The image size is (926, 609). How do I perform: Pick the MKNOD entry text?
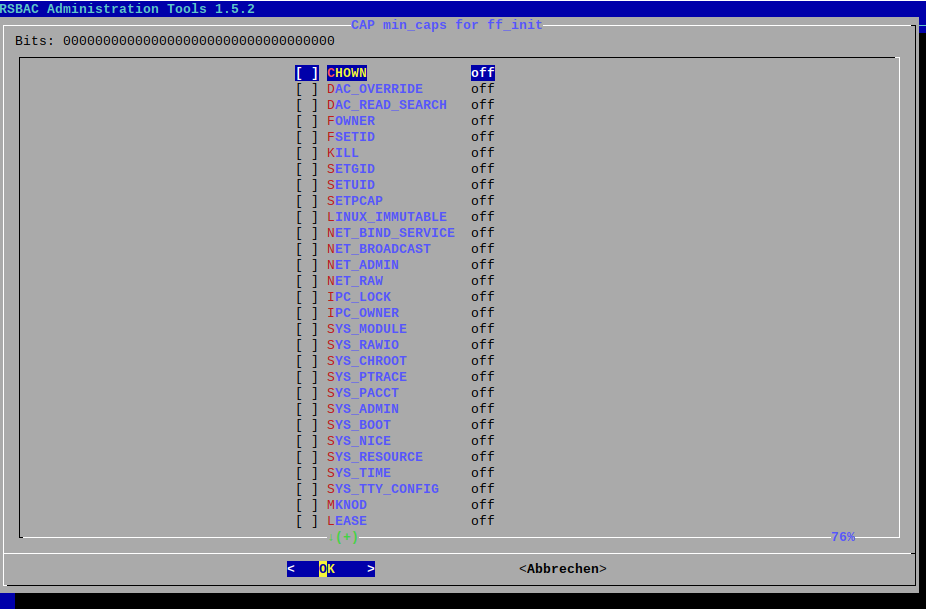coord(347,504)
